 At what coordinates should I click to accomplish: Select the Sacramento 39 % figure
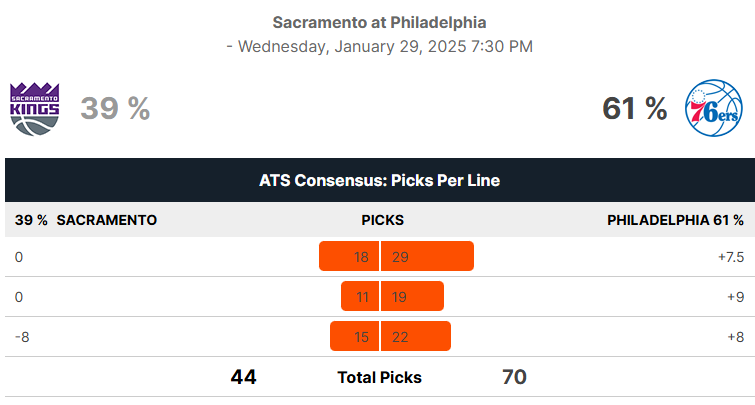pos(115,108)
